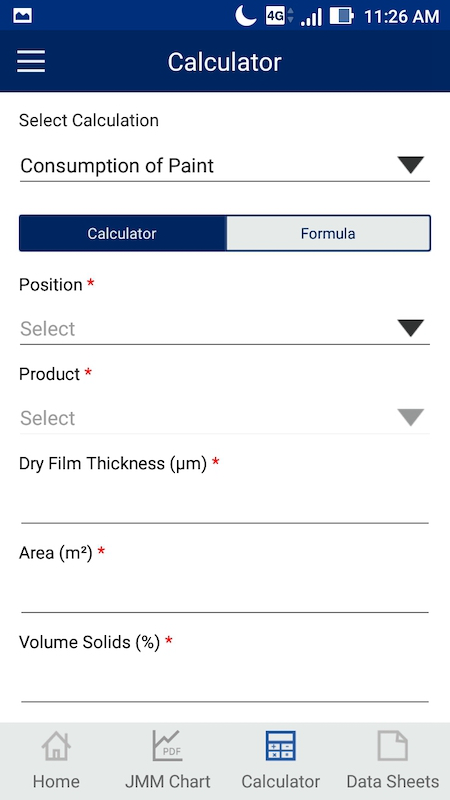Open the JMM Chart PDF icon

(x=167, y=745)
